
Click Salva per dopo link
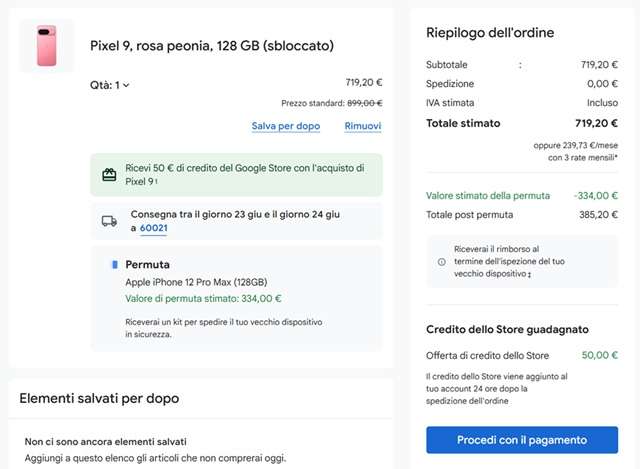coord(286,126)
